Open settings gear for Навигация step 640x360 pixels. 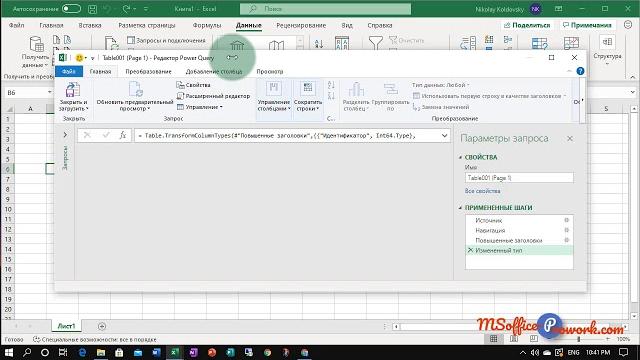567,230
